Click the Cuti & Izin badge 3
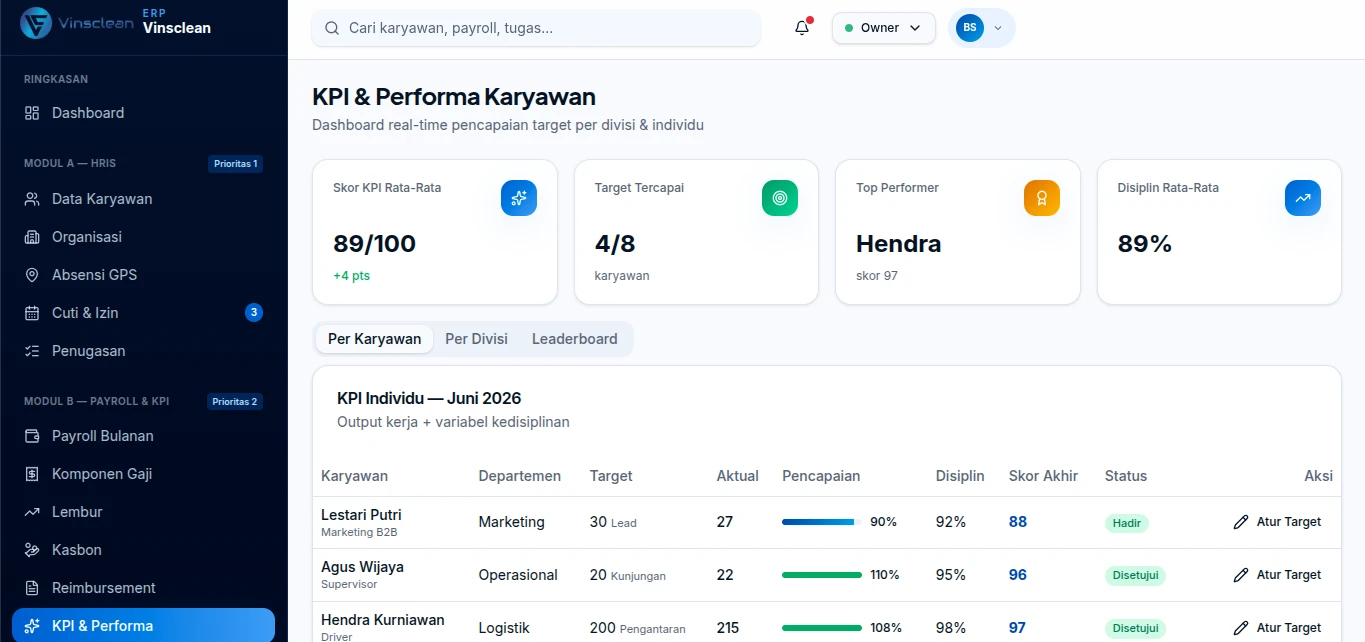1365x642 pixels. (x=254, y=313)
